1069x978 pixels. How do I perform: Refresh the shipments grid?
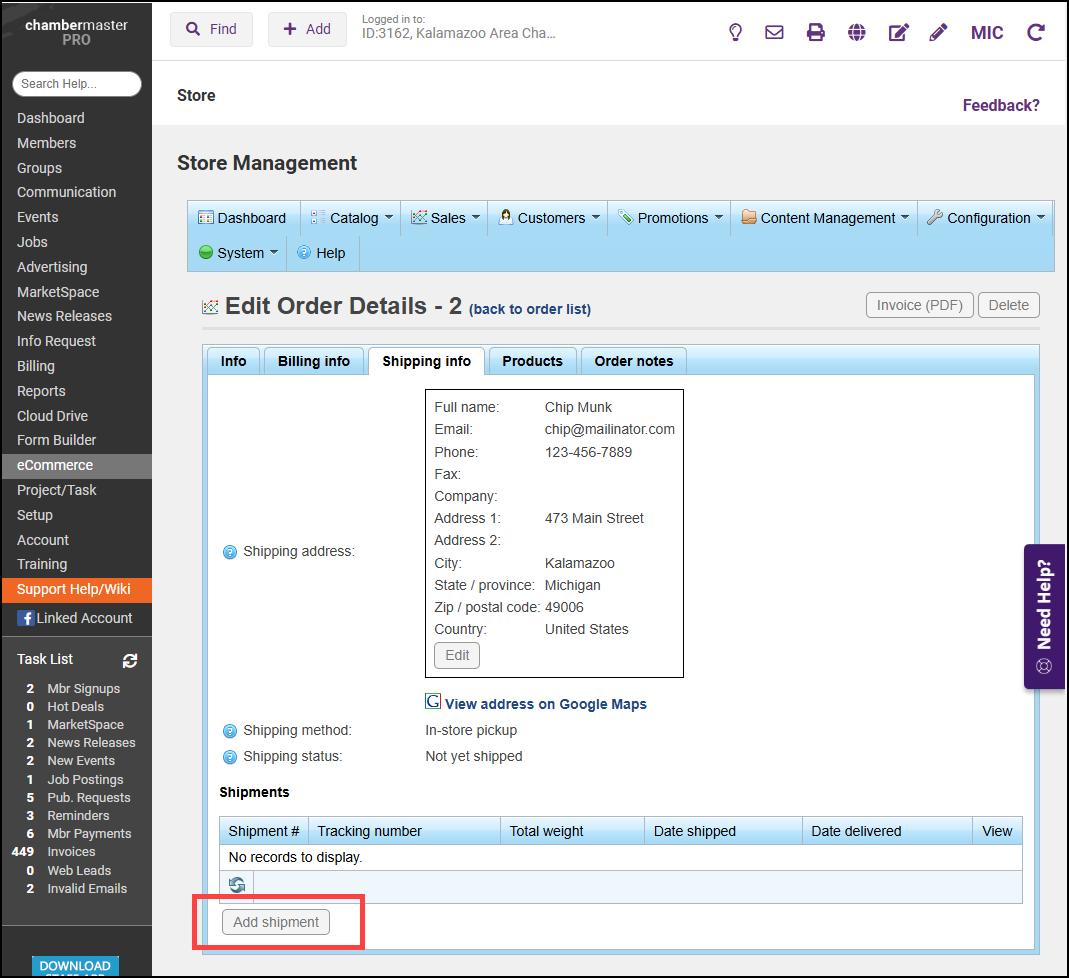pos(237,885)
